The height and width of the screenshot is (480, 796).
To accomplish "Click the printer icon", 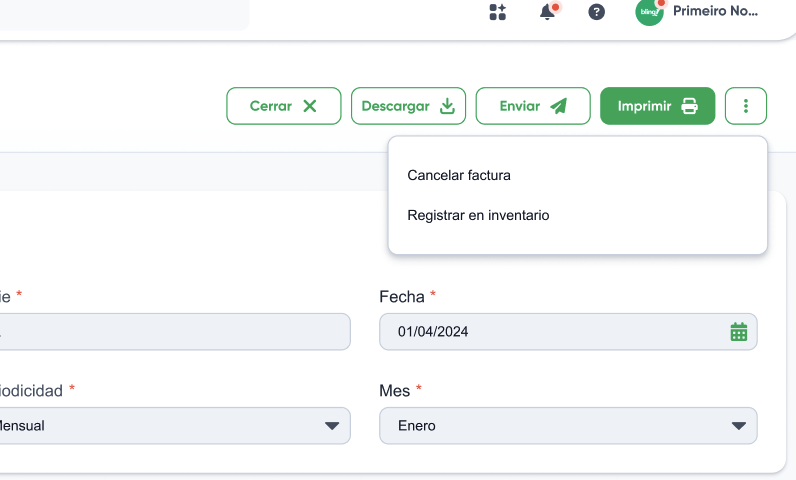I will 689,106.
